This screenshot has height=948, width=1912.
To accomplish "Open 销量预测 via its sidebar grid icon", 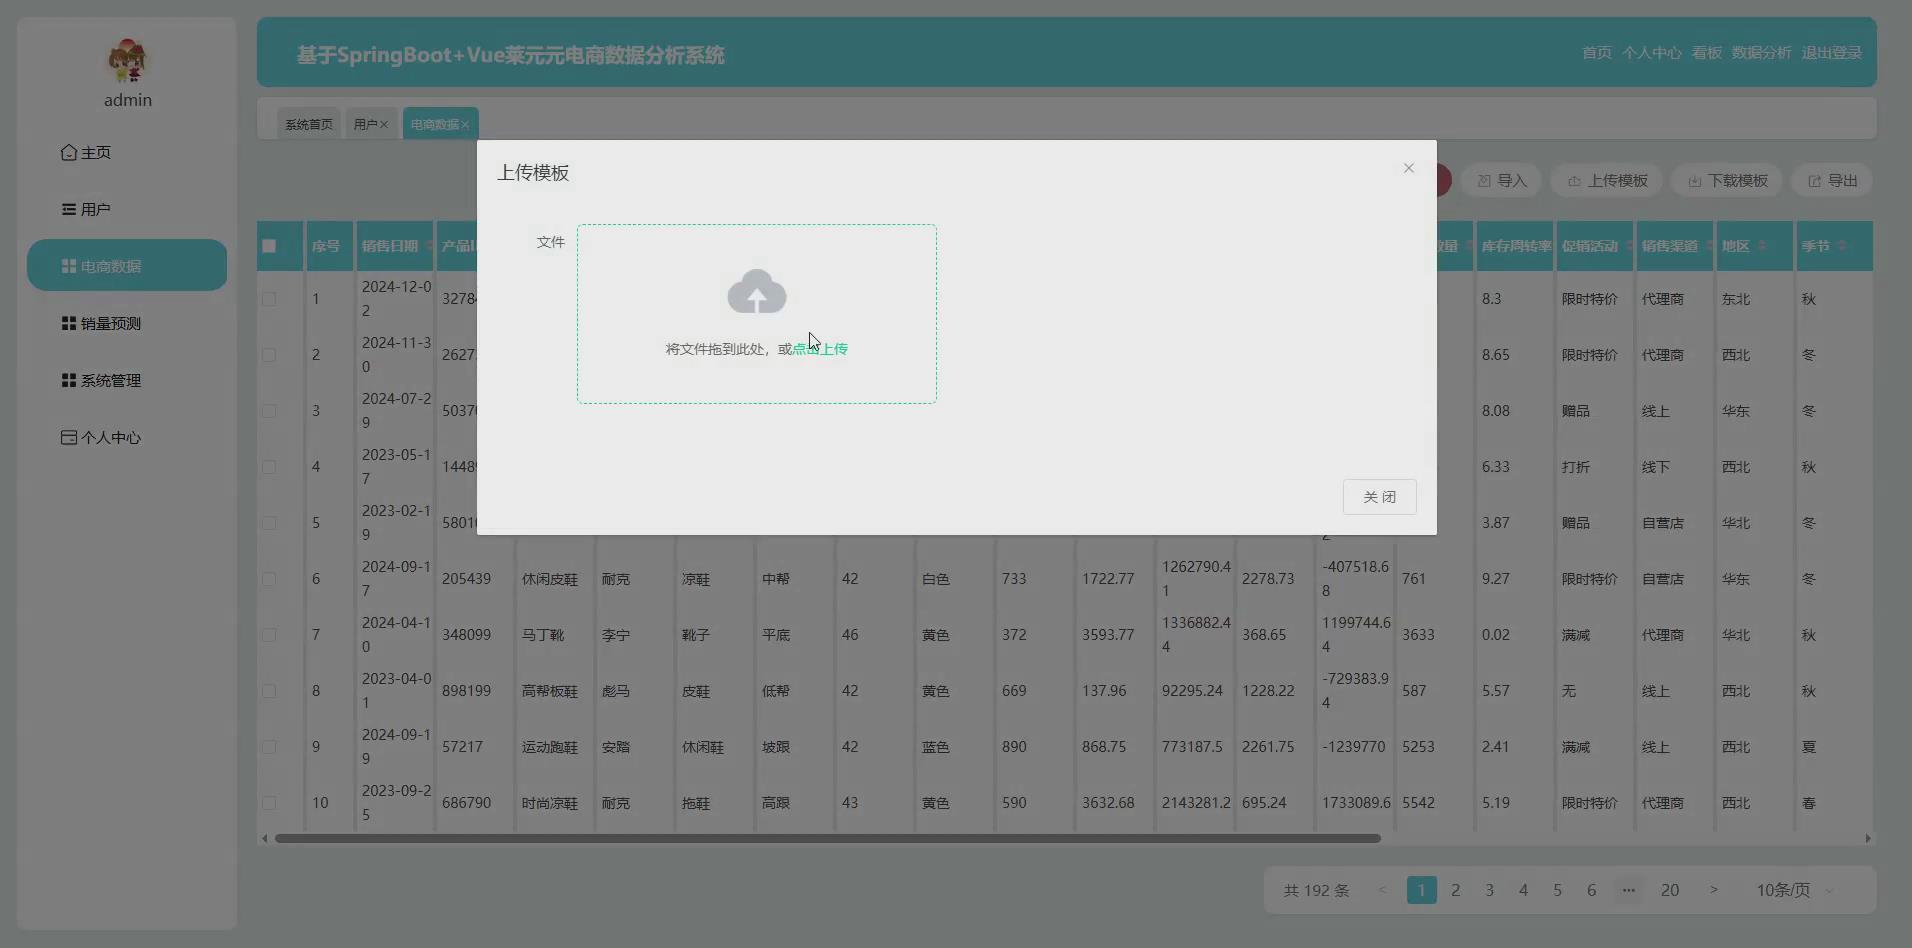I will (x=68, y=323).
